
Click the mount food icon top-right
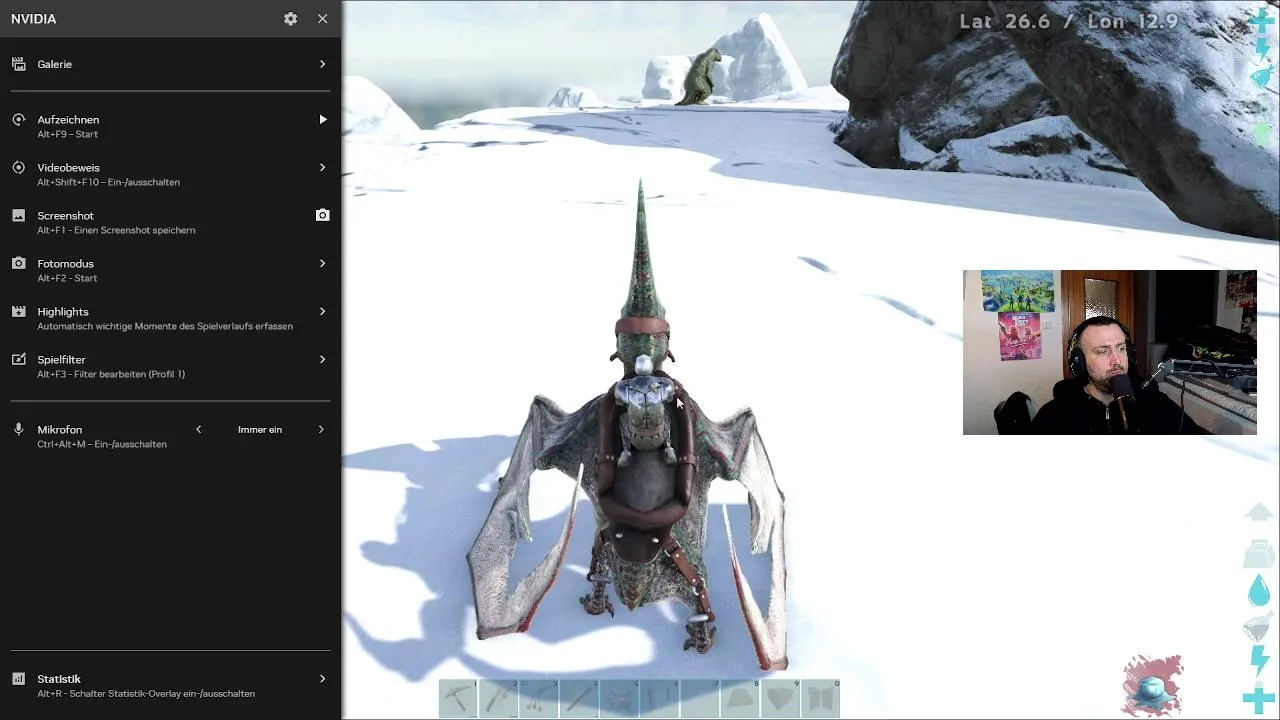(x=1263, y=77)
